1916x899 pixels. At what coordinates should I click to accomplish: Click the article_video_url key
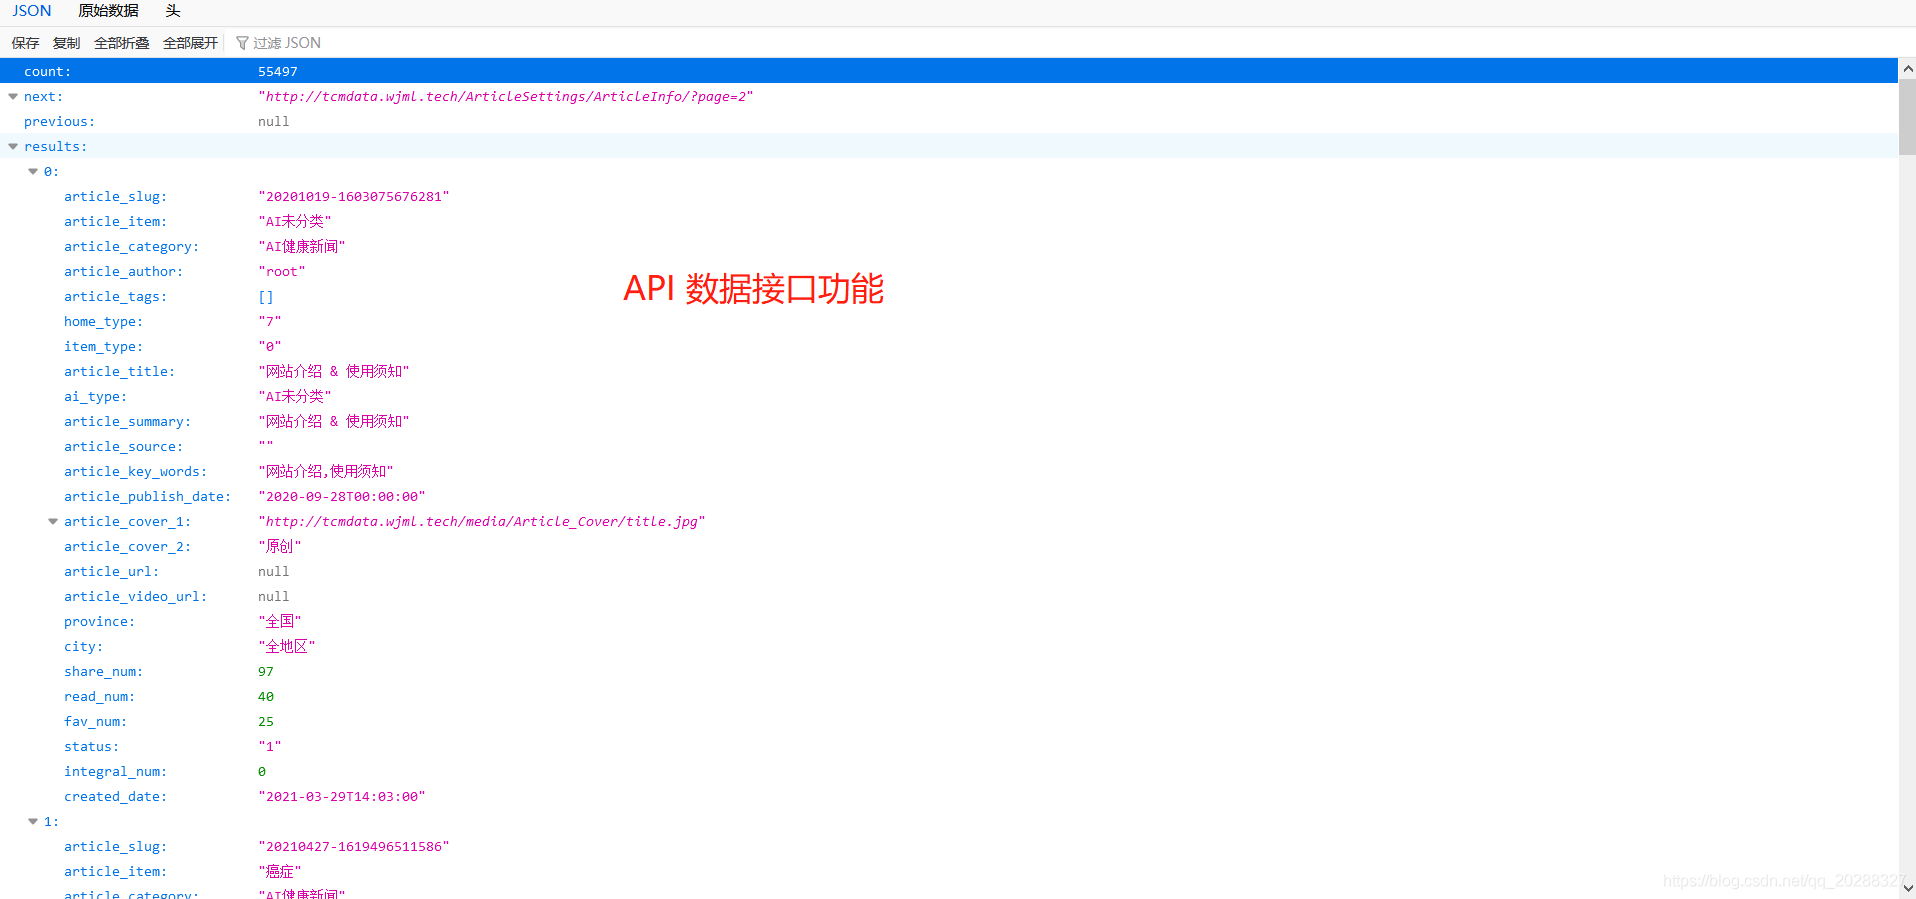pos(135,597)
